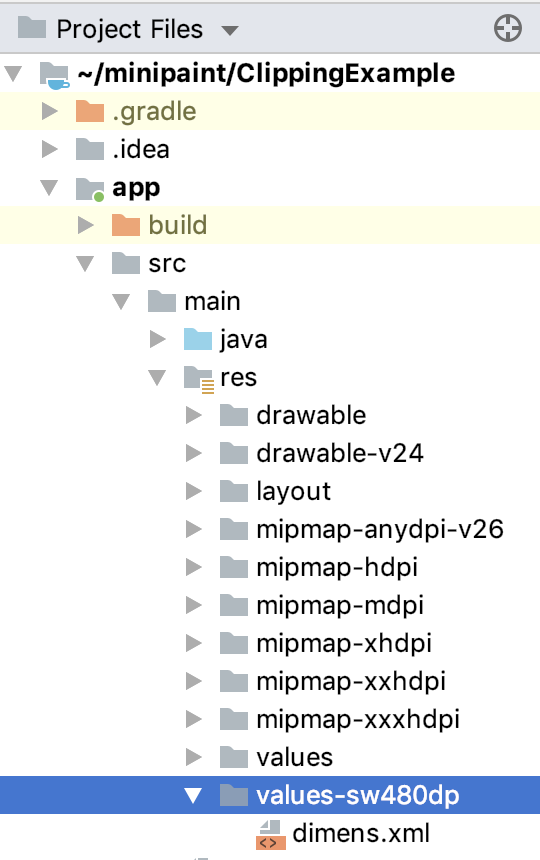Screen dimensions: 540x860
Task: Click the app module folder icon
Action: pos(90,189)
